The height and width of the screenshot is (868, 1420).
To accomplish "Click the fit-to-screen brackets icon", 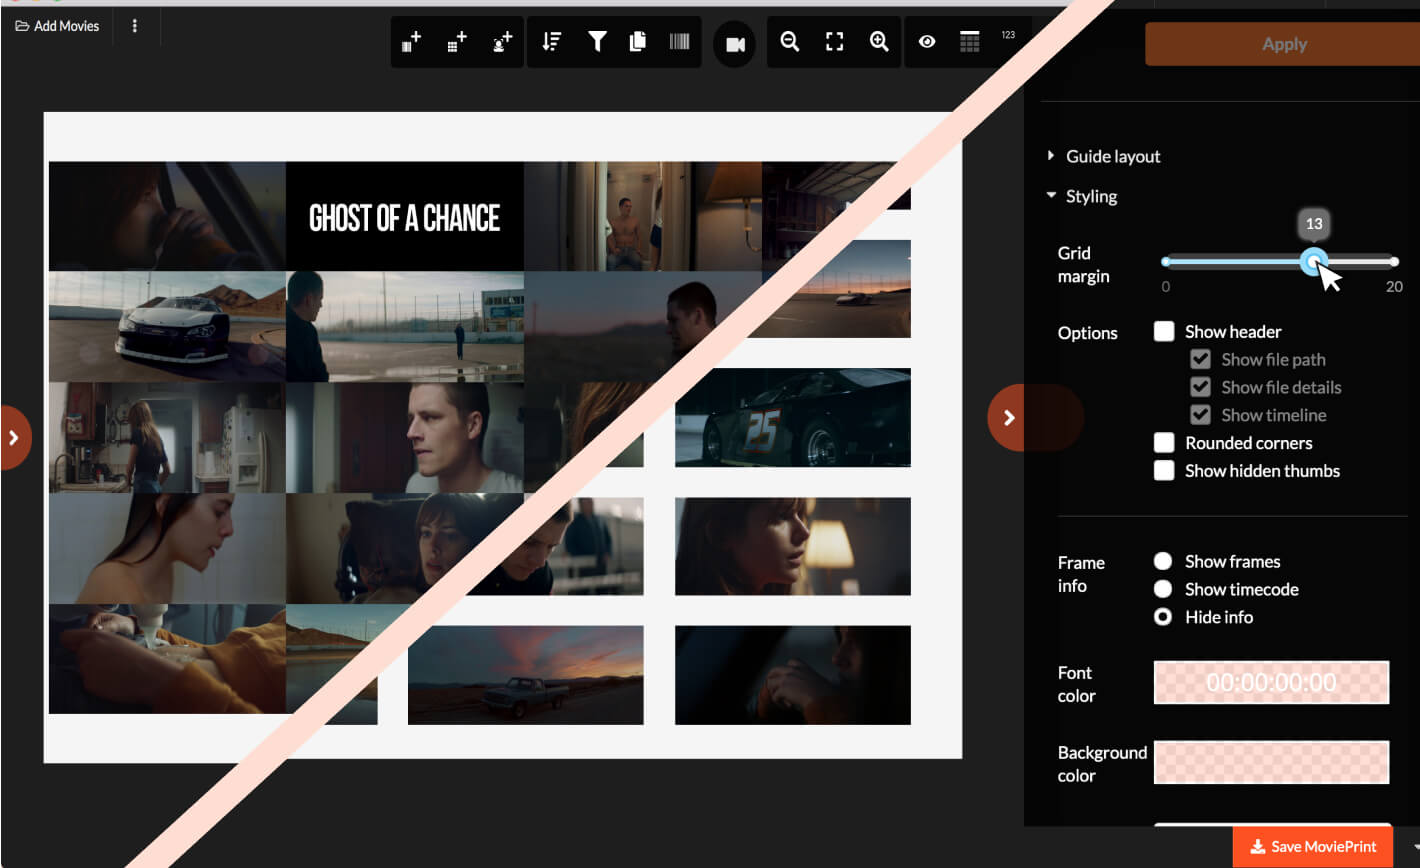I will (x=834, y=42).
